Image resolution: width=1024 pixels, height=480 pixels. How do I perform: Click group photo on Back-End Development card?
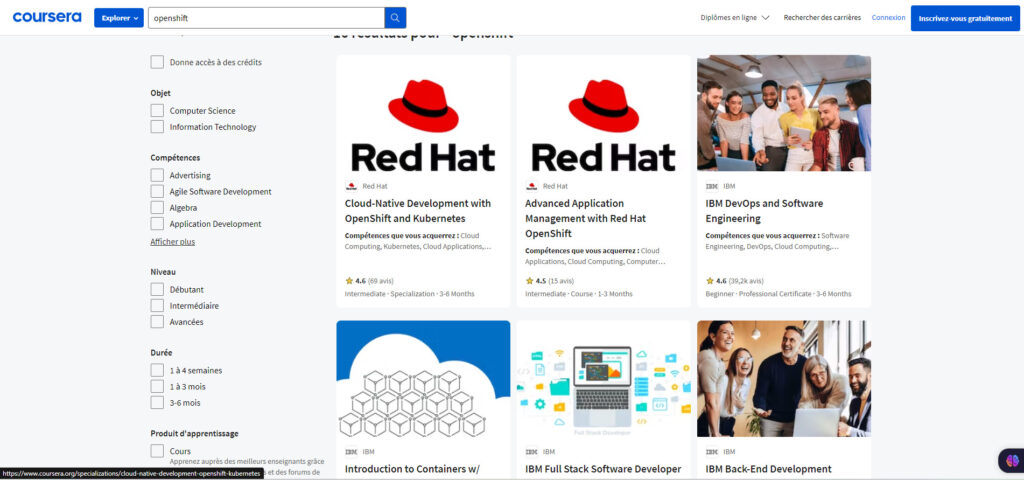point(784,379)
